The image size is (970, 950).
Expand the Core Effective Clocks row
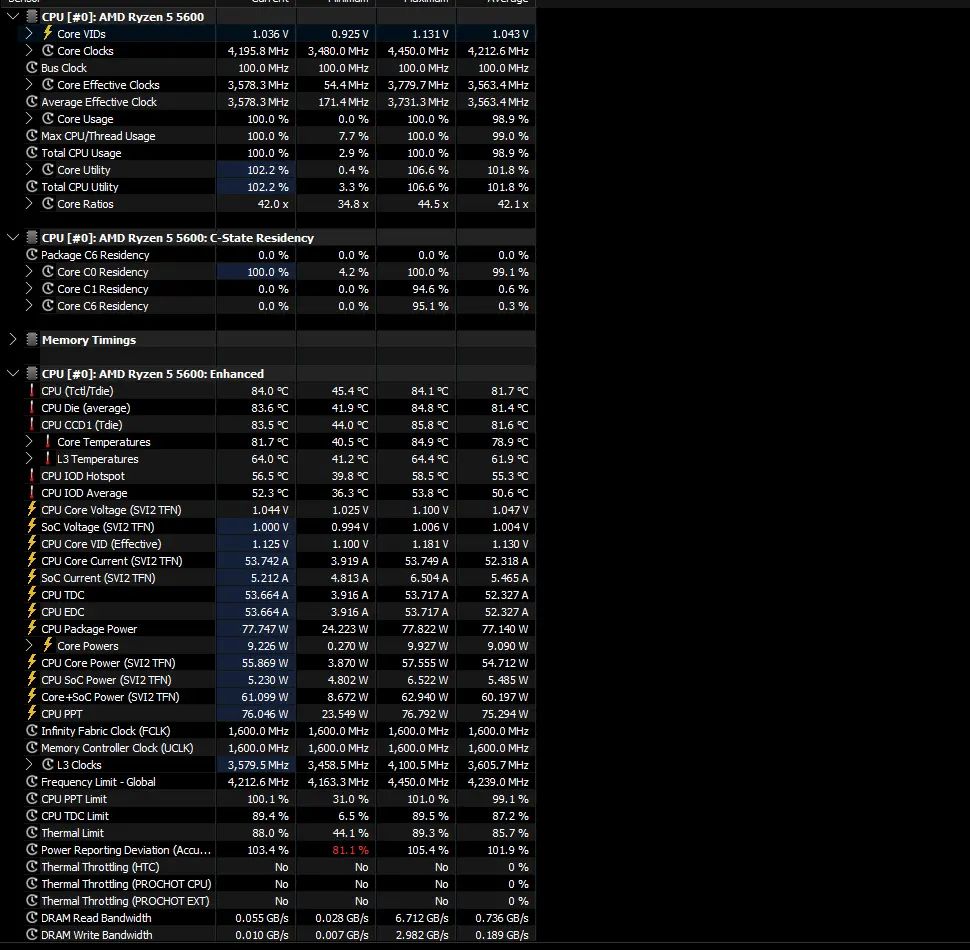tap(28, 85)
